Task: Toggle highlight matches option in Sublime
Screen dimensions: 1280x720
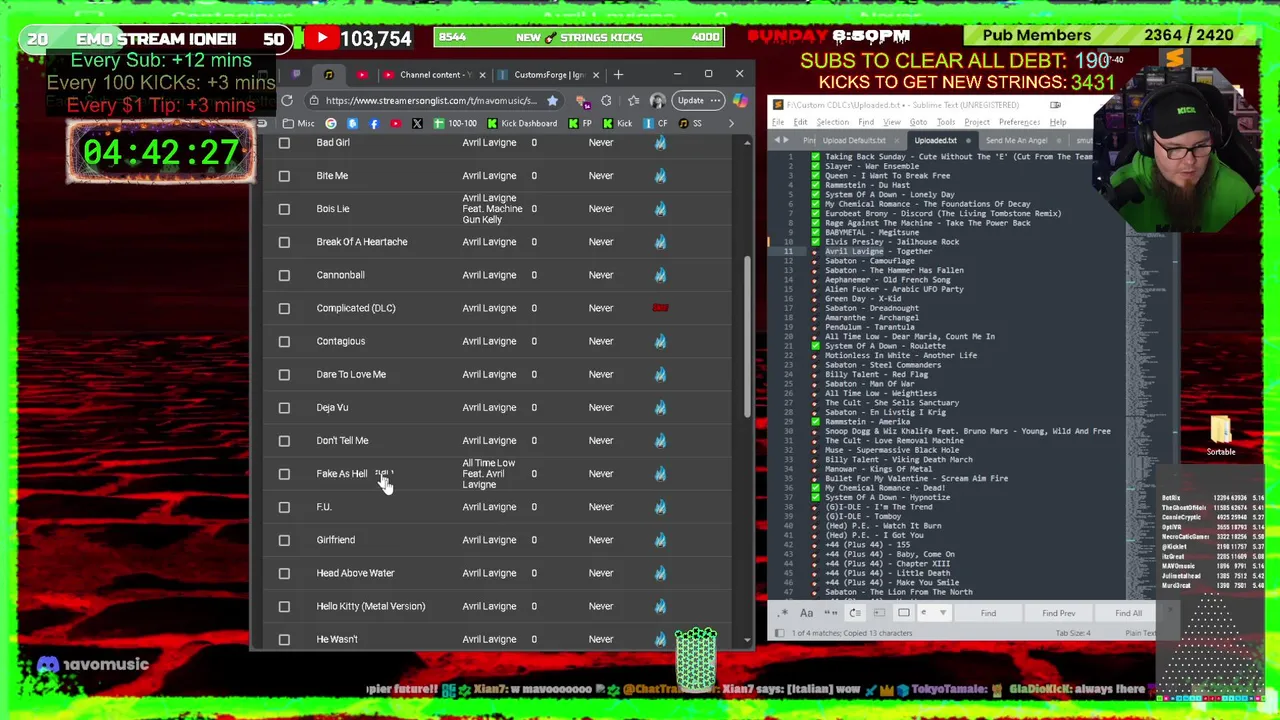Action: click(x=904, y=613)
